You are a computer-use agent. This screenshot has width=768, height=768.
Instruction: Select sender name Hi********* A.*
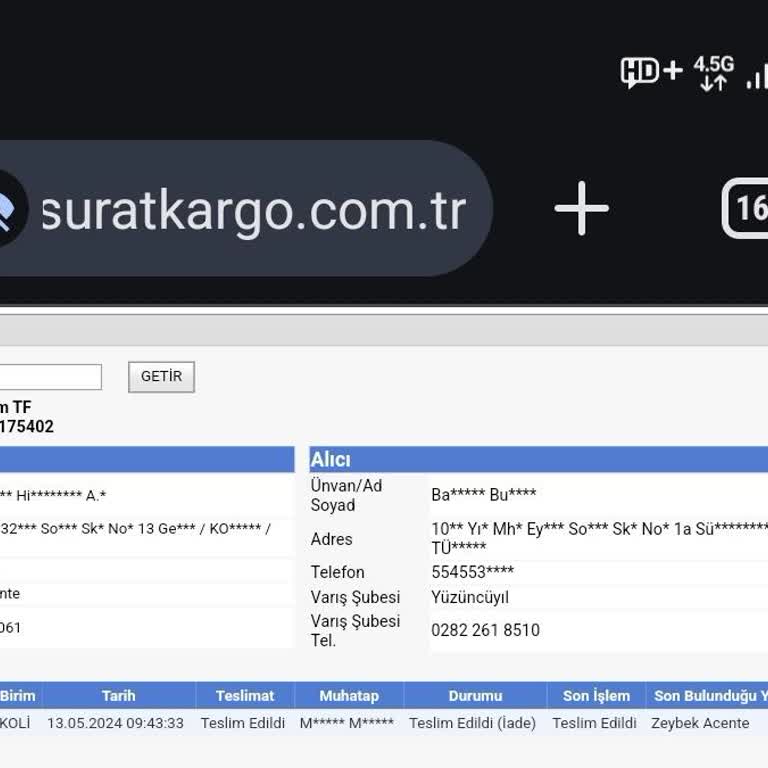61,496
